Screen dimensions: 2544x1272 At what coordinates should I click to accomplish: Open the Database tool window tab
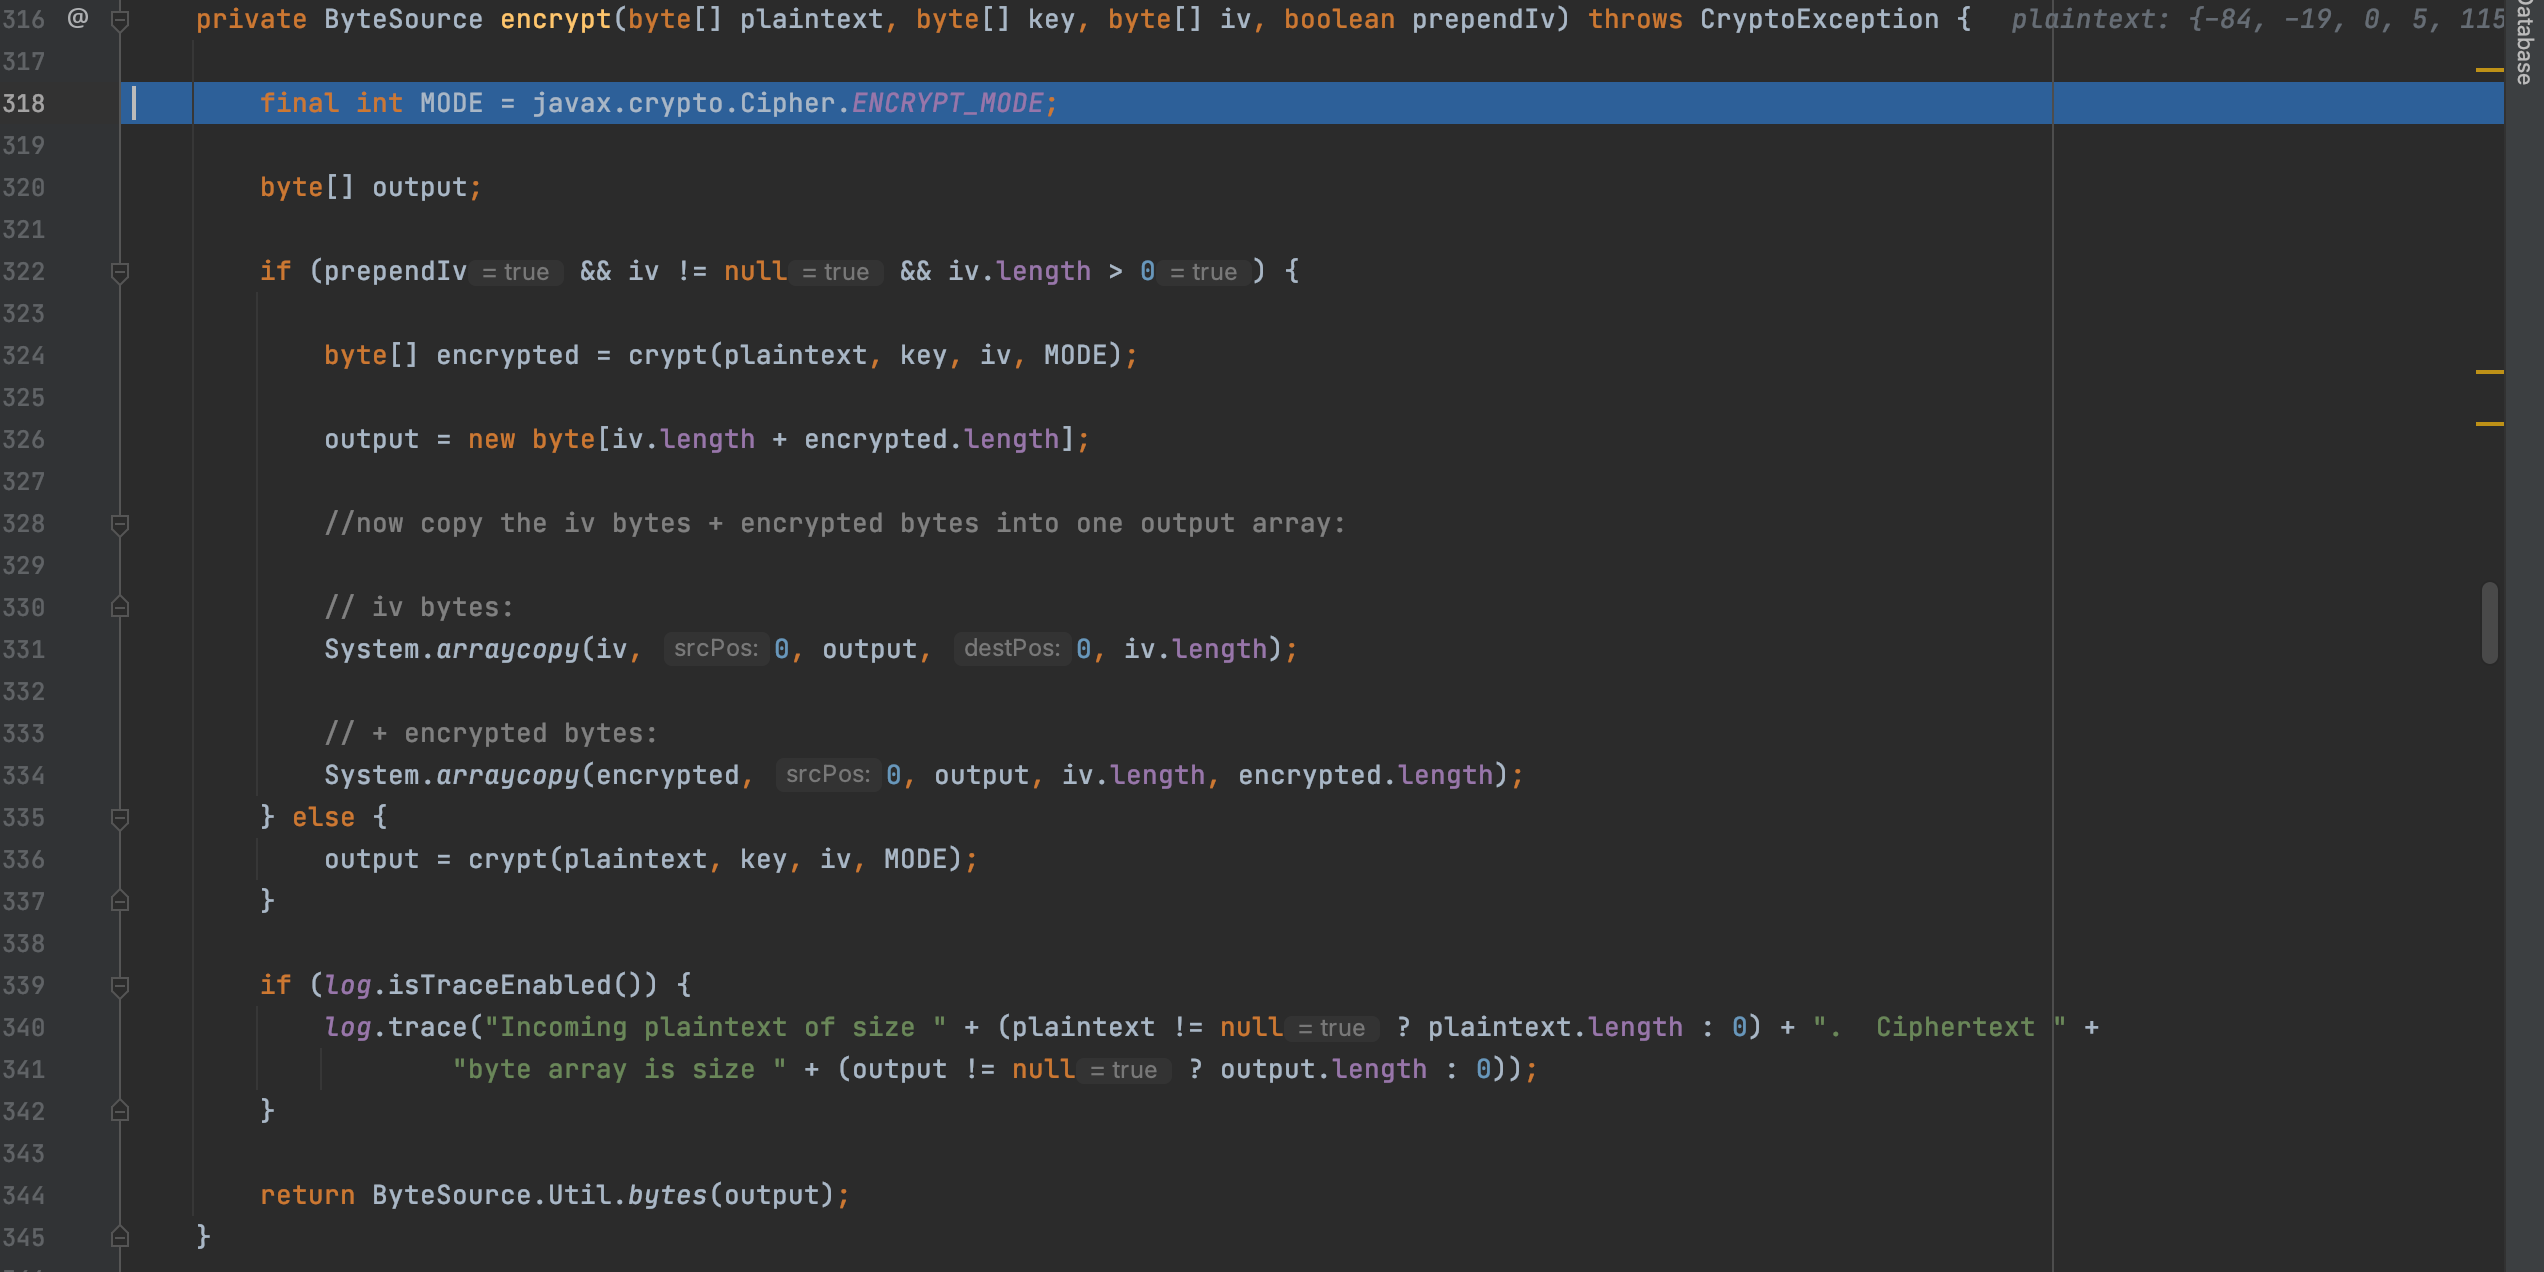click(x=2524, y=40)
